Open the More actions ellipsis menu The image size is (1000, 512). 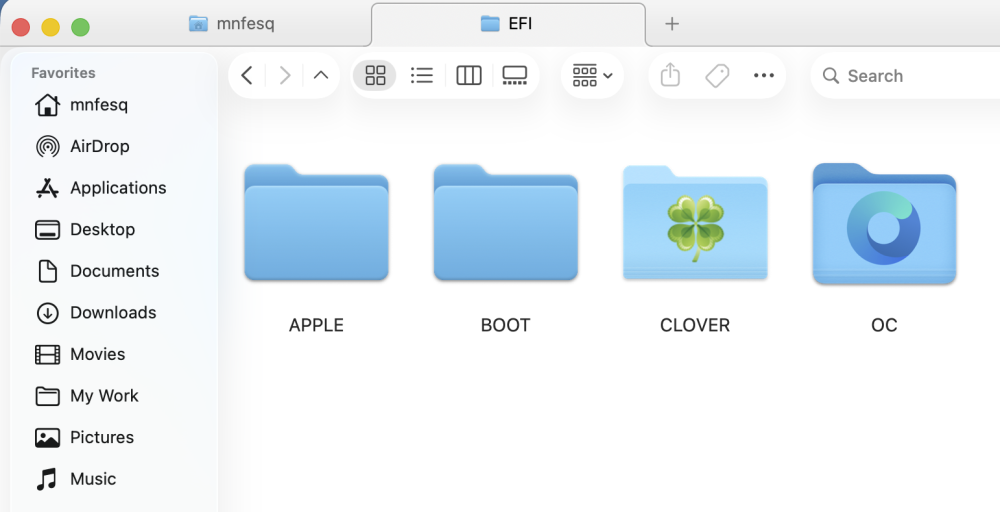point(763,76)
